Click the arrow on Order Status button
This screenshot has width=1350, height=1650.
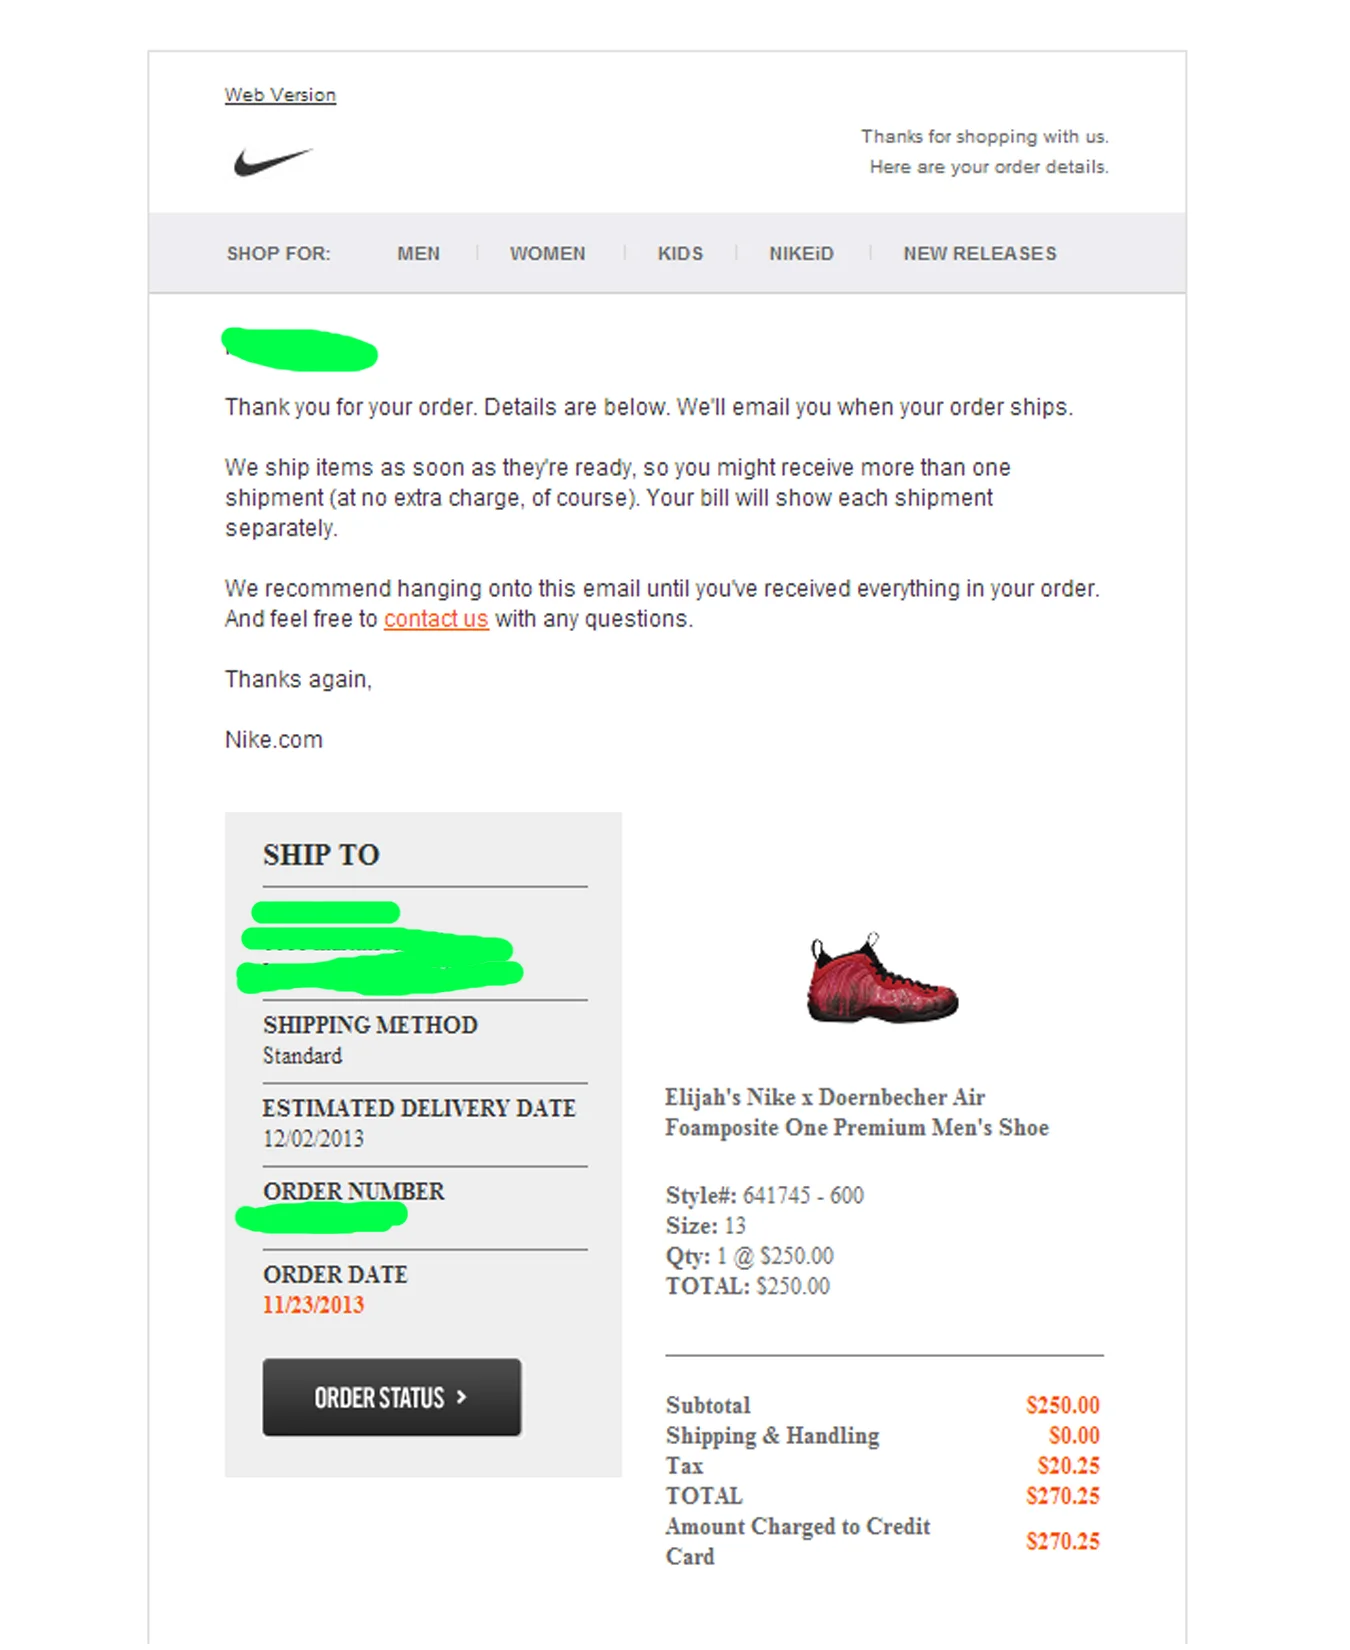coord(461,1397)
